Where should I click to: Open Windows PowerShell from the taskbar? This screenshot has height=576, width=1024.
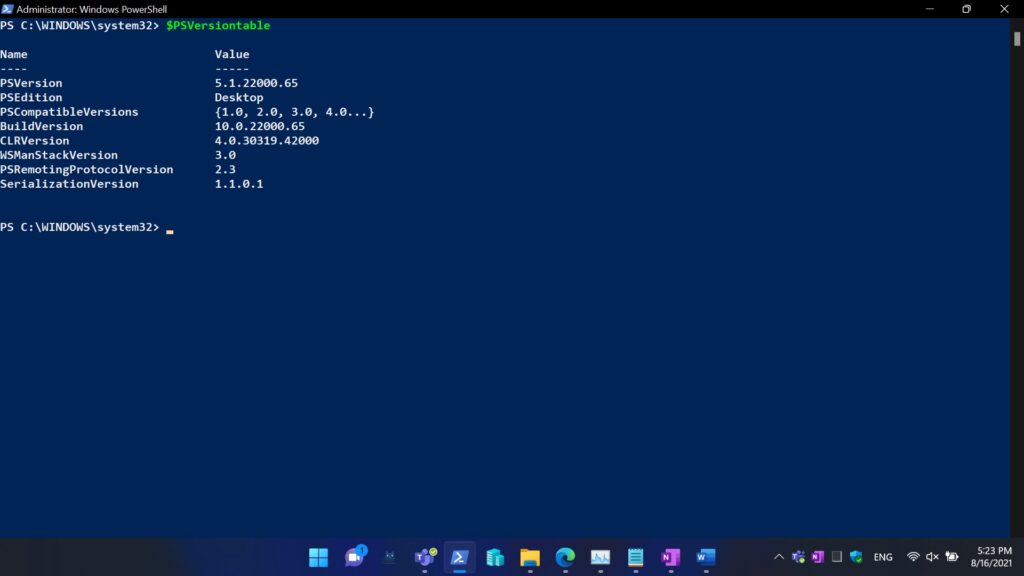(x=459, y=557)
